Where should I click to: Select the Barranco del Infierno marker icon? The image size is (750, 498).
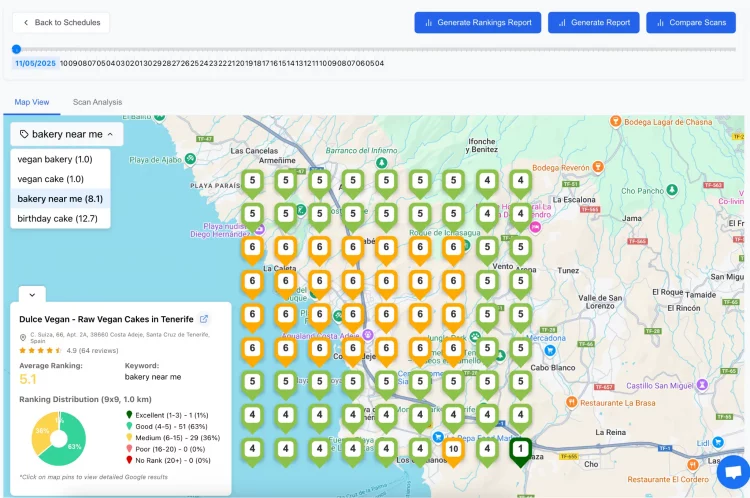pyautogui.click(x=381, y=163)
